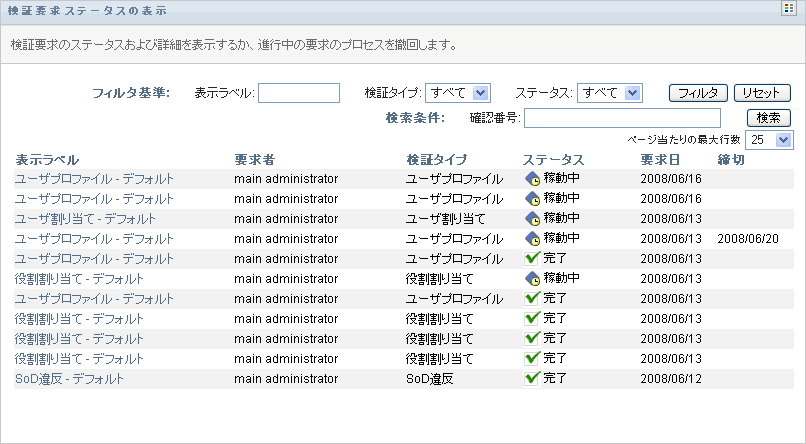Open the ユーザ割り当て - デフォルト link
This screenshot has height=444, width=806.
point(85,219)
